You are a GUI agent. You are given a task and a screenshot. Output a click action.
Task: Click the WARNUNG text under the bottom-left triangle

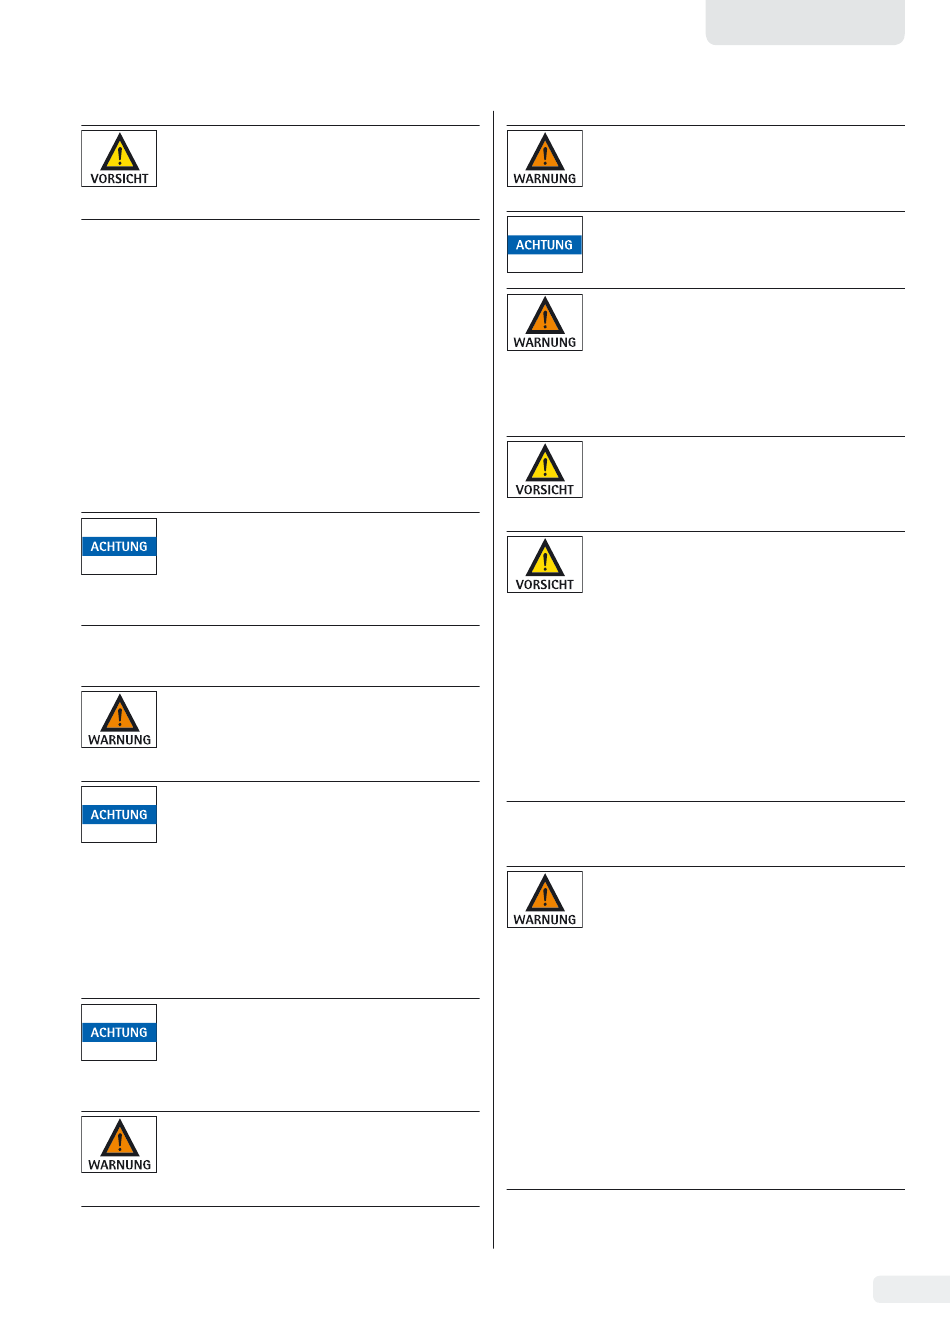click(119, 1165)
